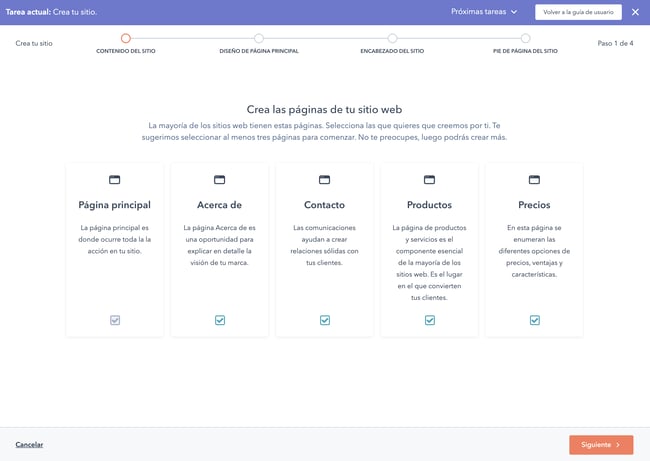Click Volver a la guía de usuario

(x=578, y=12)
